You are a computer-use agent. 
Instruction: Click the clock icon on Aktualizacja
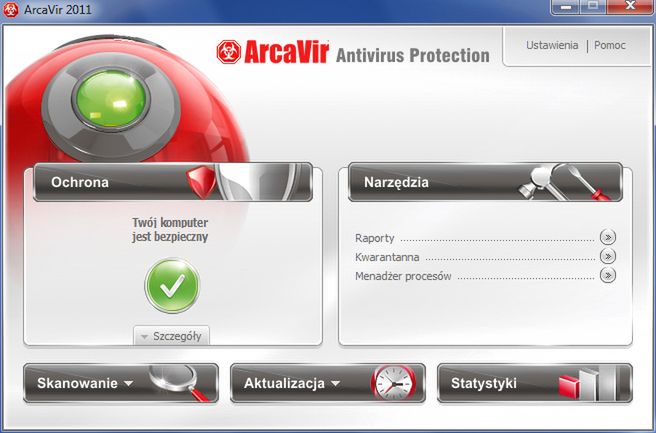pyautogui.click(x=393, y=382)
